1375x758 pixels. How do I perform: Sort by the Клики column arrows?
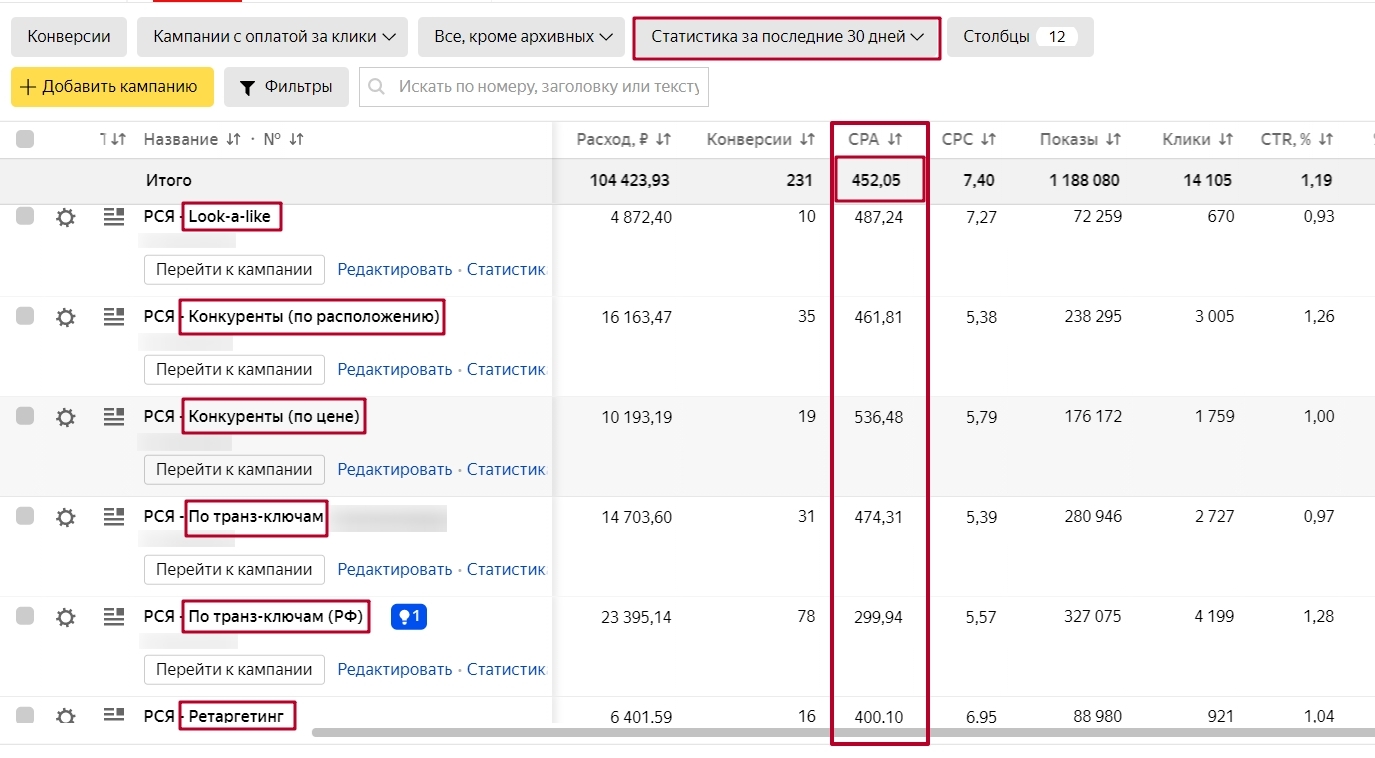tap(1227, 140)
